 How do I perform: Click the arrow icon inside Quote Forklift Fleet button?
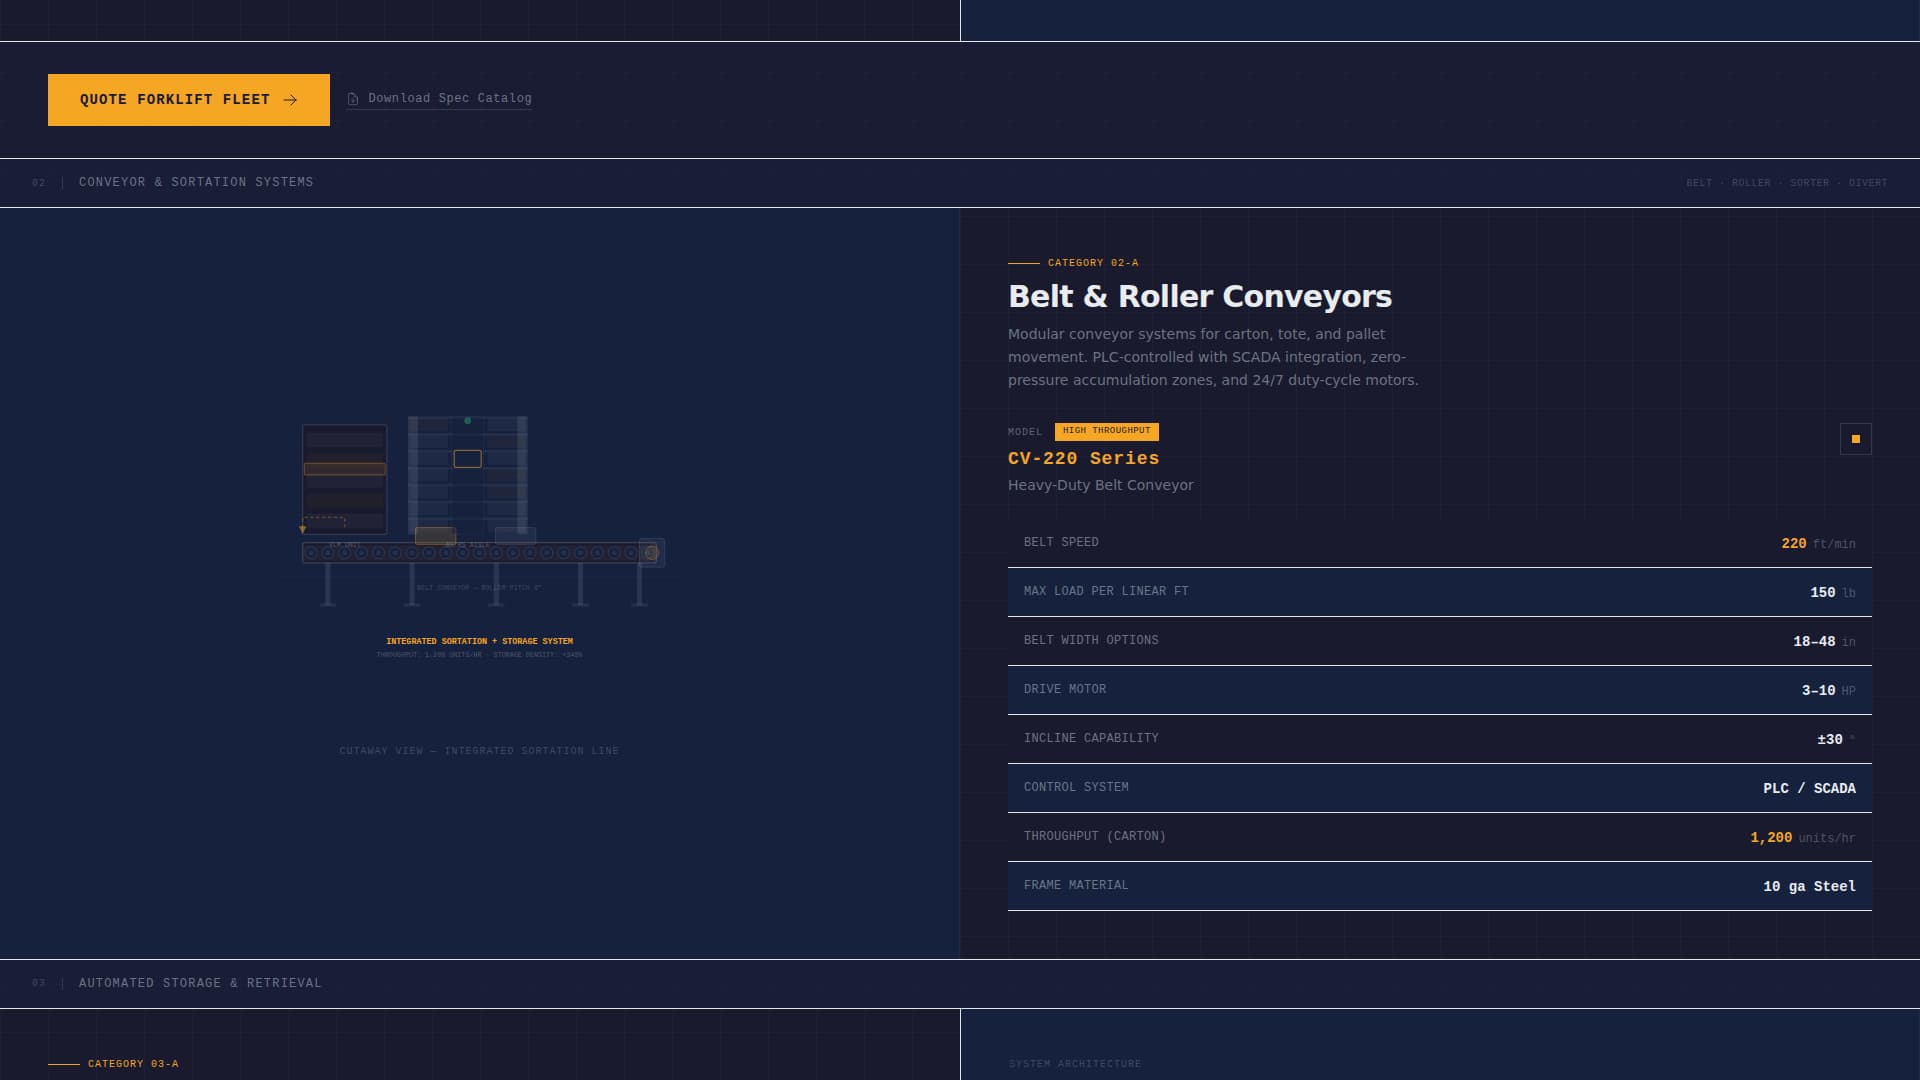click(x=291, y=99)
